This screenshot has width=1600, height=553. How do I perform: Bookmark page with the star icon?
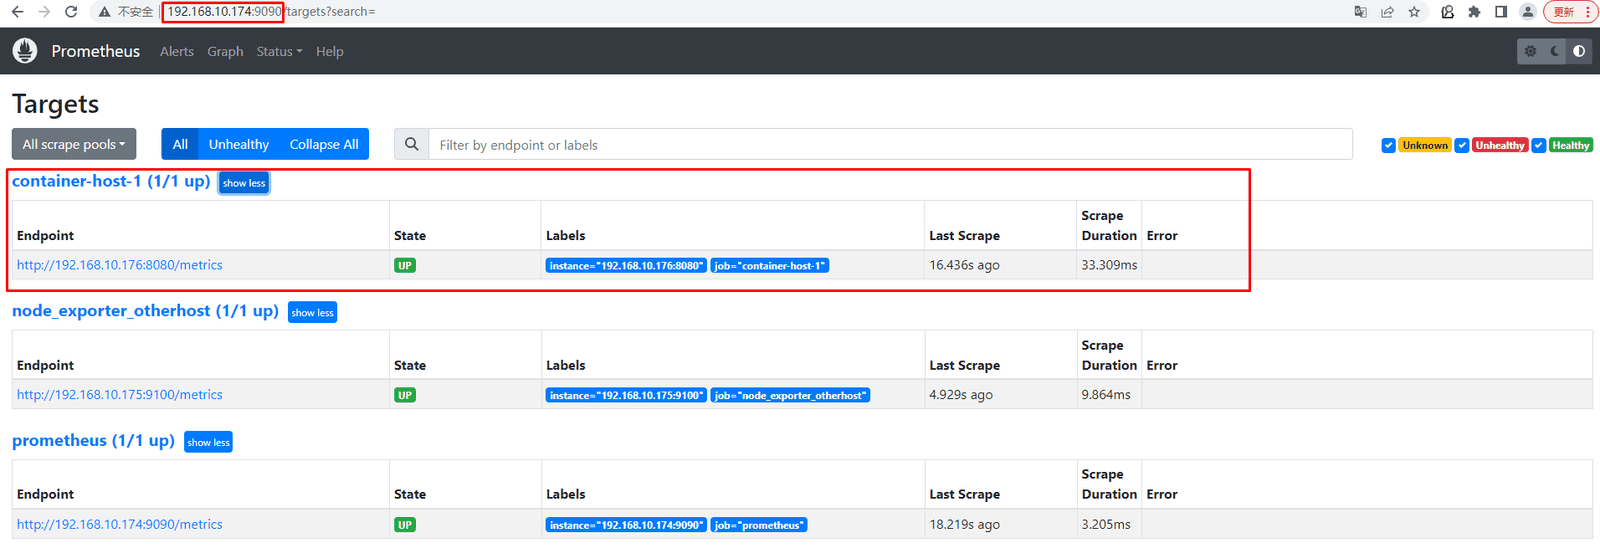(x=1414, y=12)
